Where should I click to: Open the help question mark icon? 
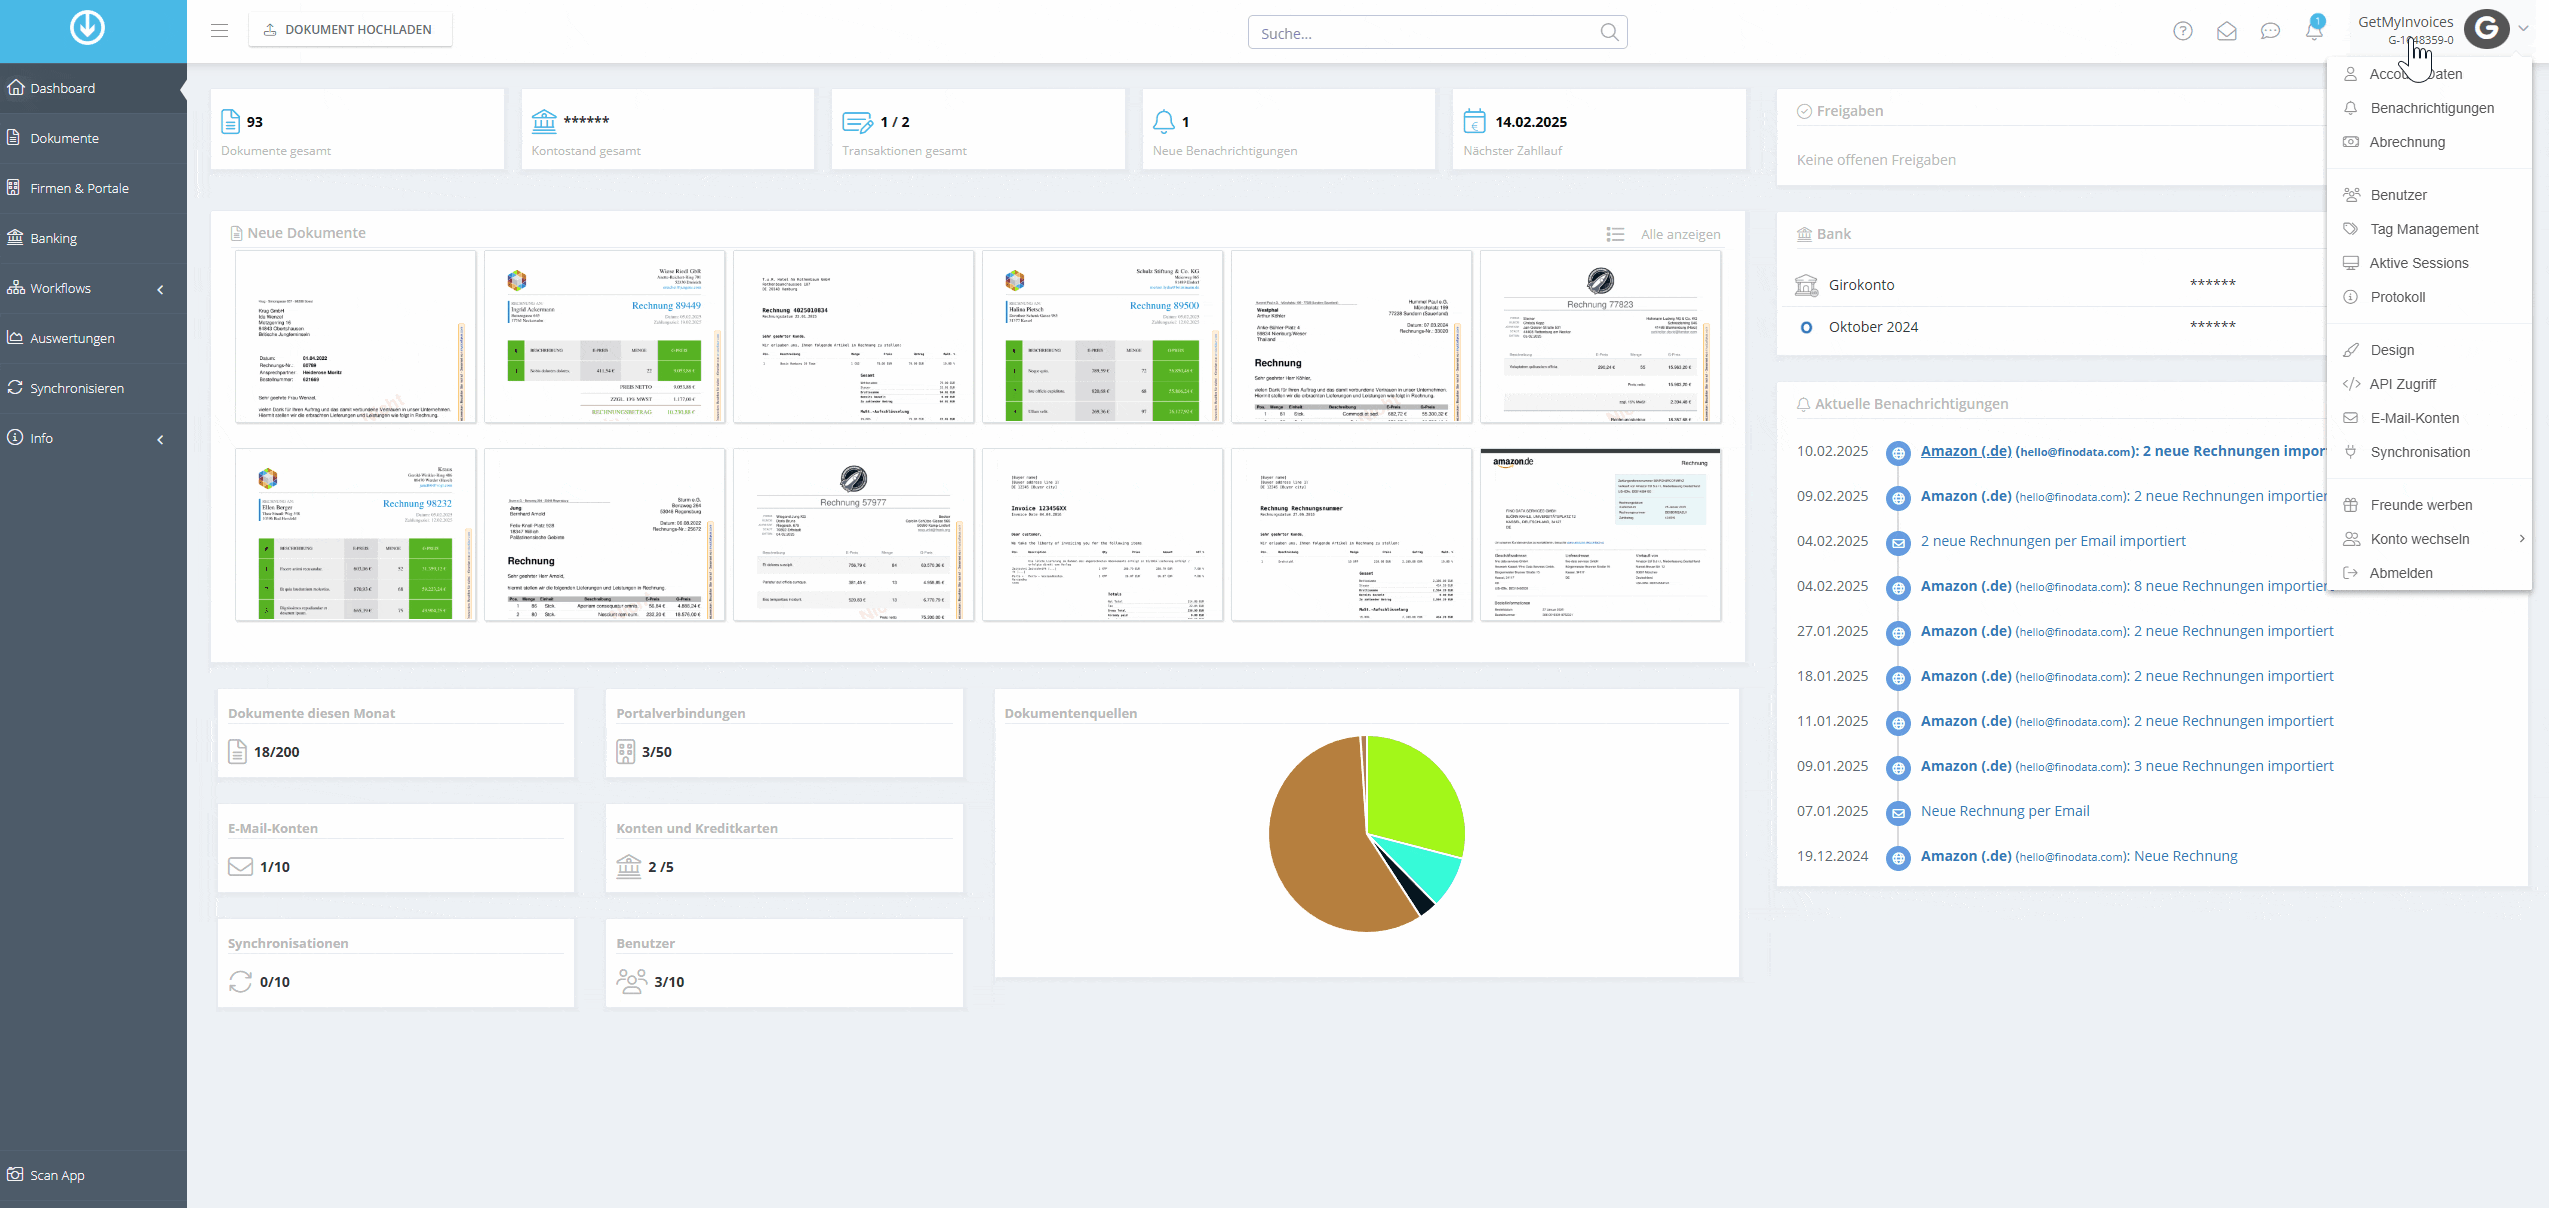pos(2183,31)
